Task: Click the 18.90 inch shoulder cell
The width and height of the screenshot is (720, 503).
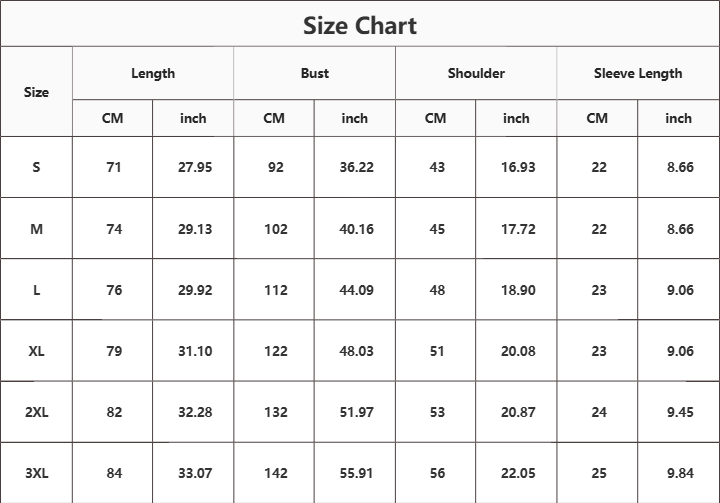Action: click(x=518, y=290)
